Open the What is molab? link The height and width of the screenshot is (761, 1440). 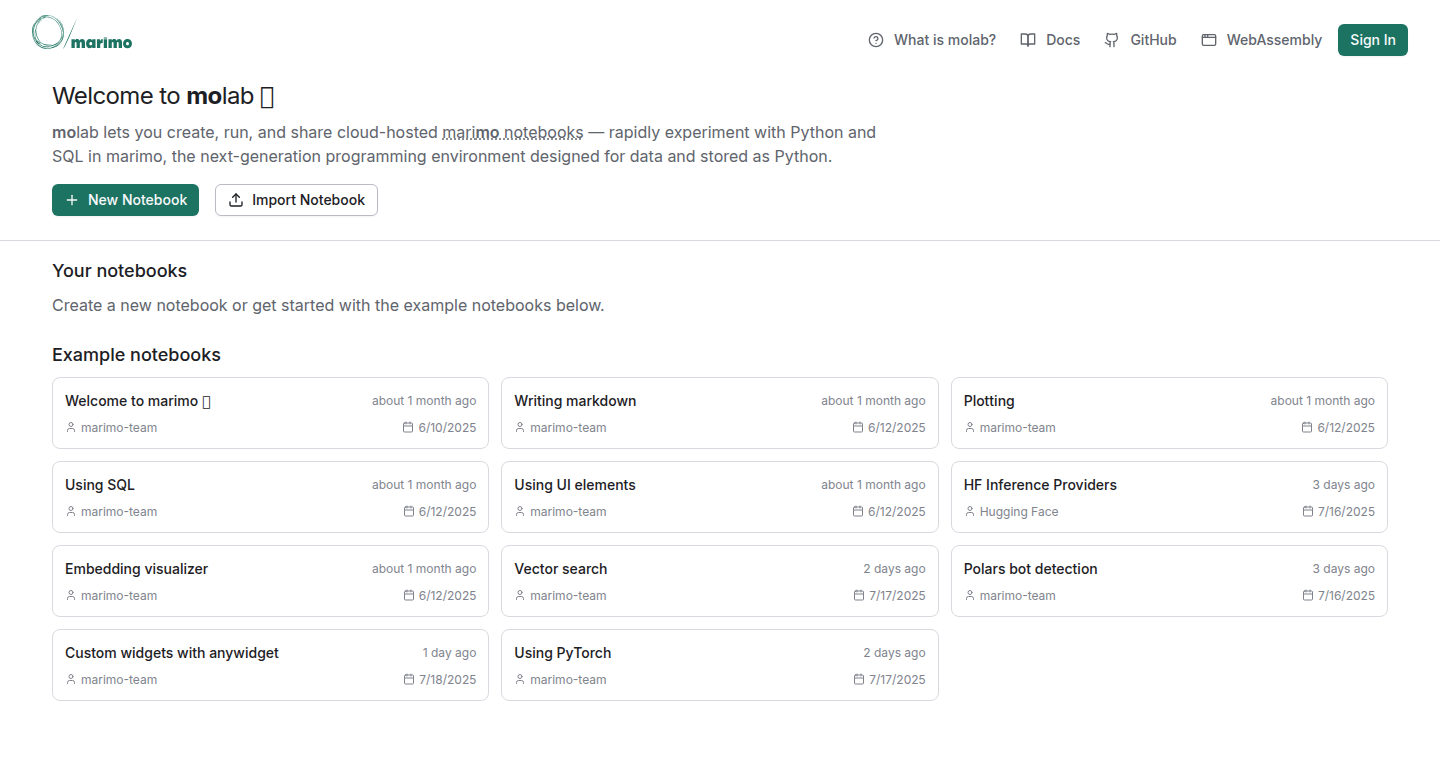(x=932, y=40)
